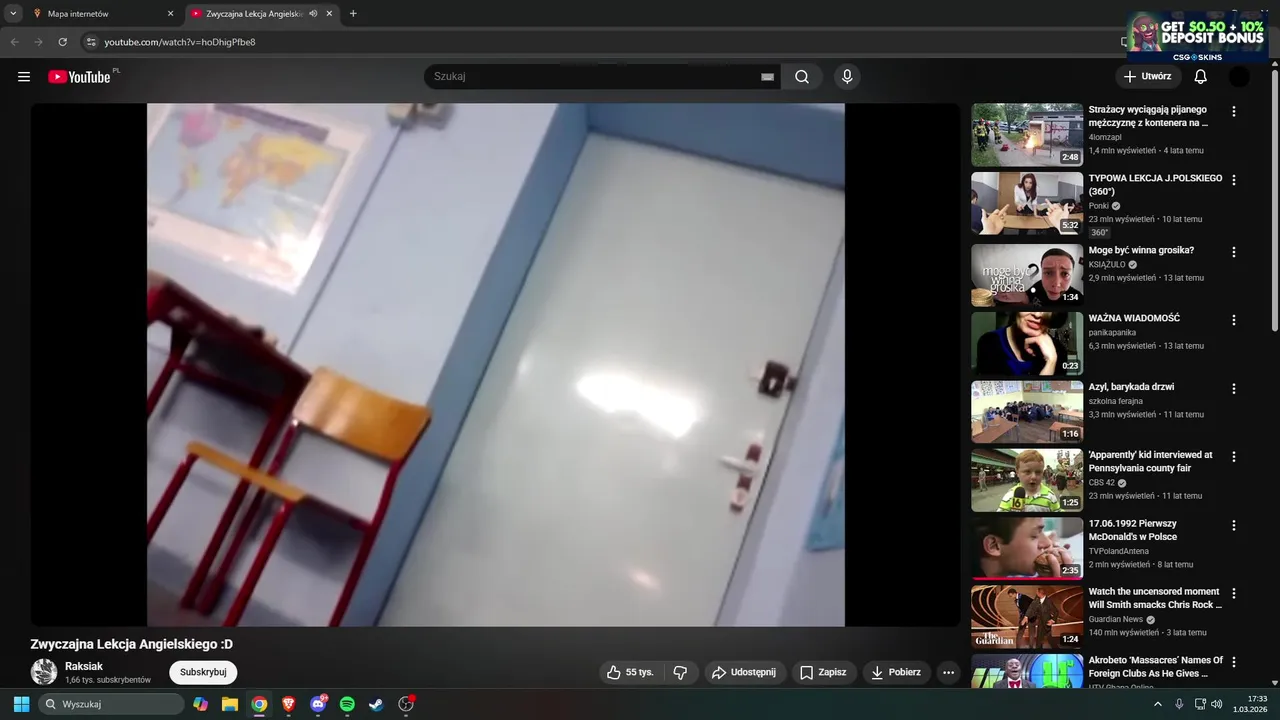1280x720 pixels.
Task: Open File Explorer from the taskbar
Action: click(x=230, y=704)
